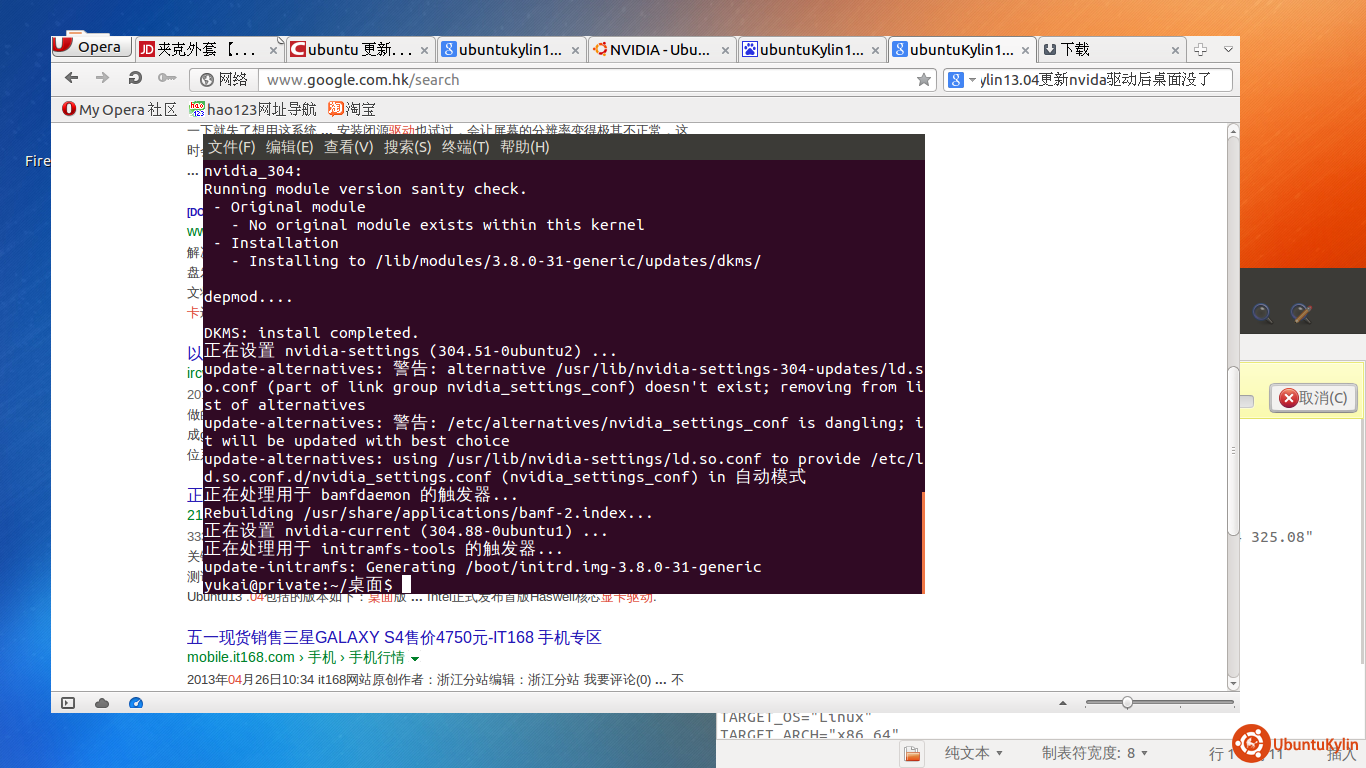Click the www.google.com.hk address bar field

580,80
